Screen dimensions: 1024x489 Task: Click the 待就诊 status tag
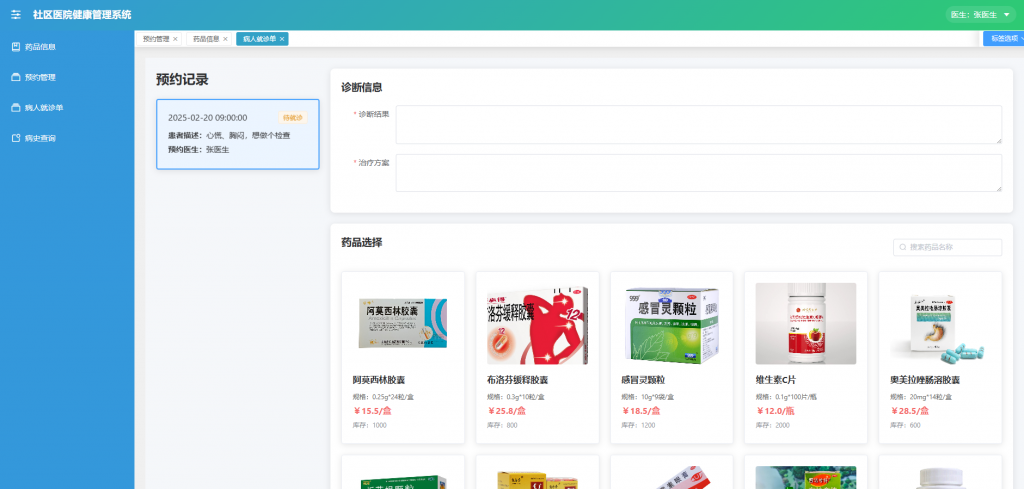pos(293,118)
